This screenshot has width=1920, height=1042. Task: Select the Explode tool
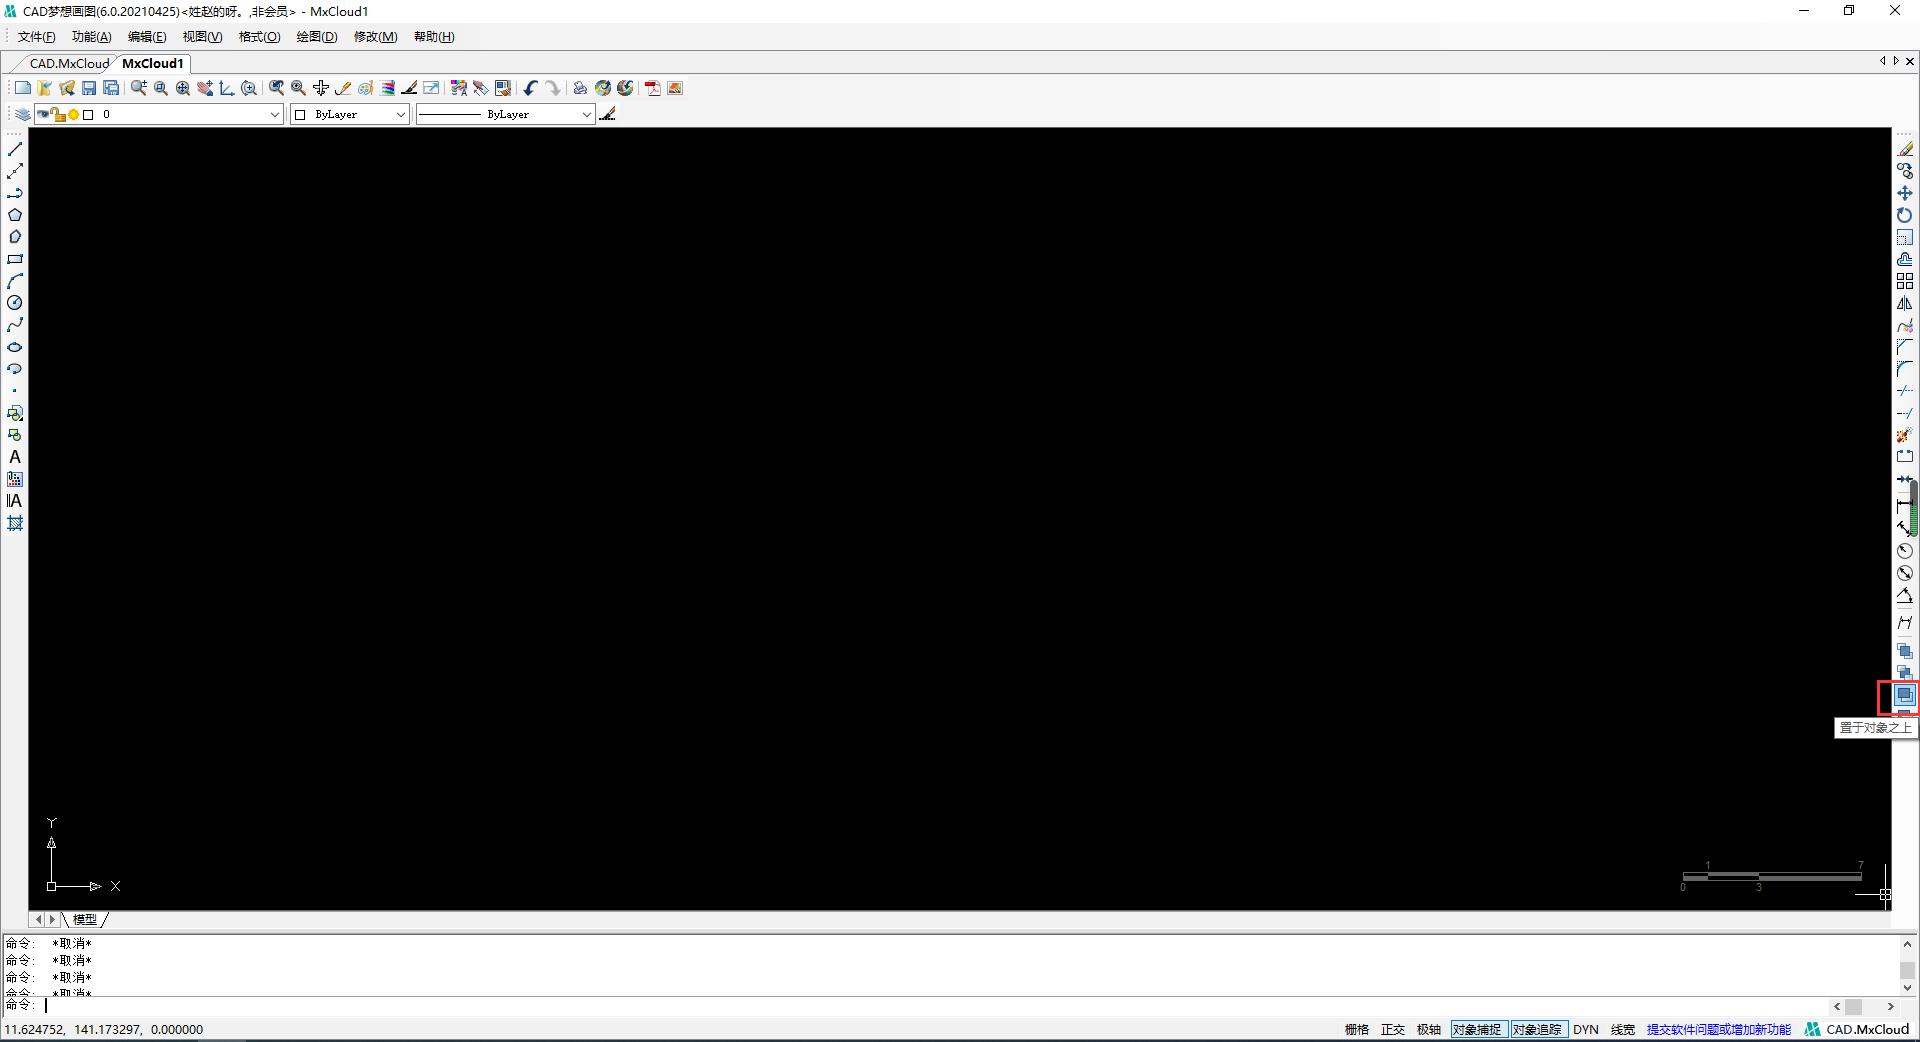coord(1905,435)
